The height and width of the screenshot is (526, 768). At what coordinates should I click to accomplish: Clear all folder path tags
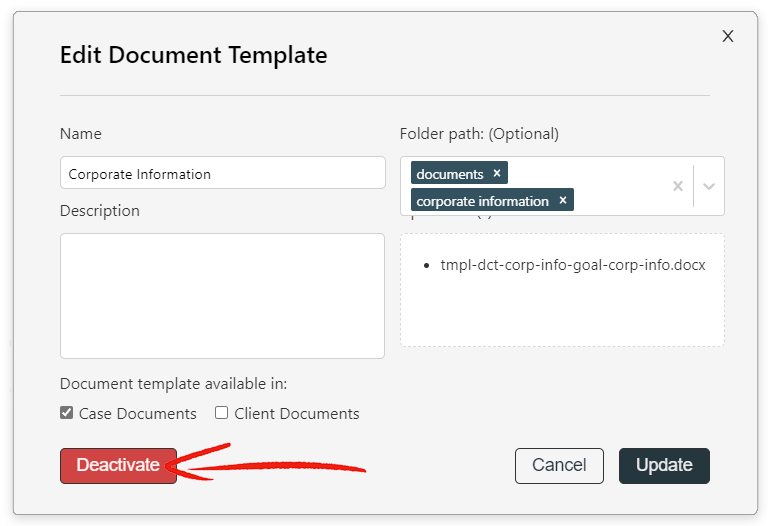677,186
